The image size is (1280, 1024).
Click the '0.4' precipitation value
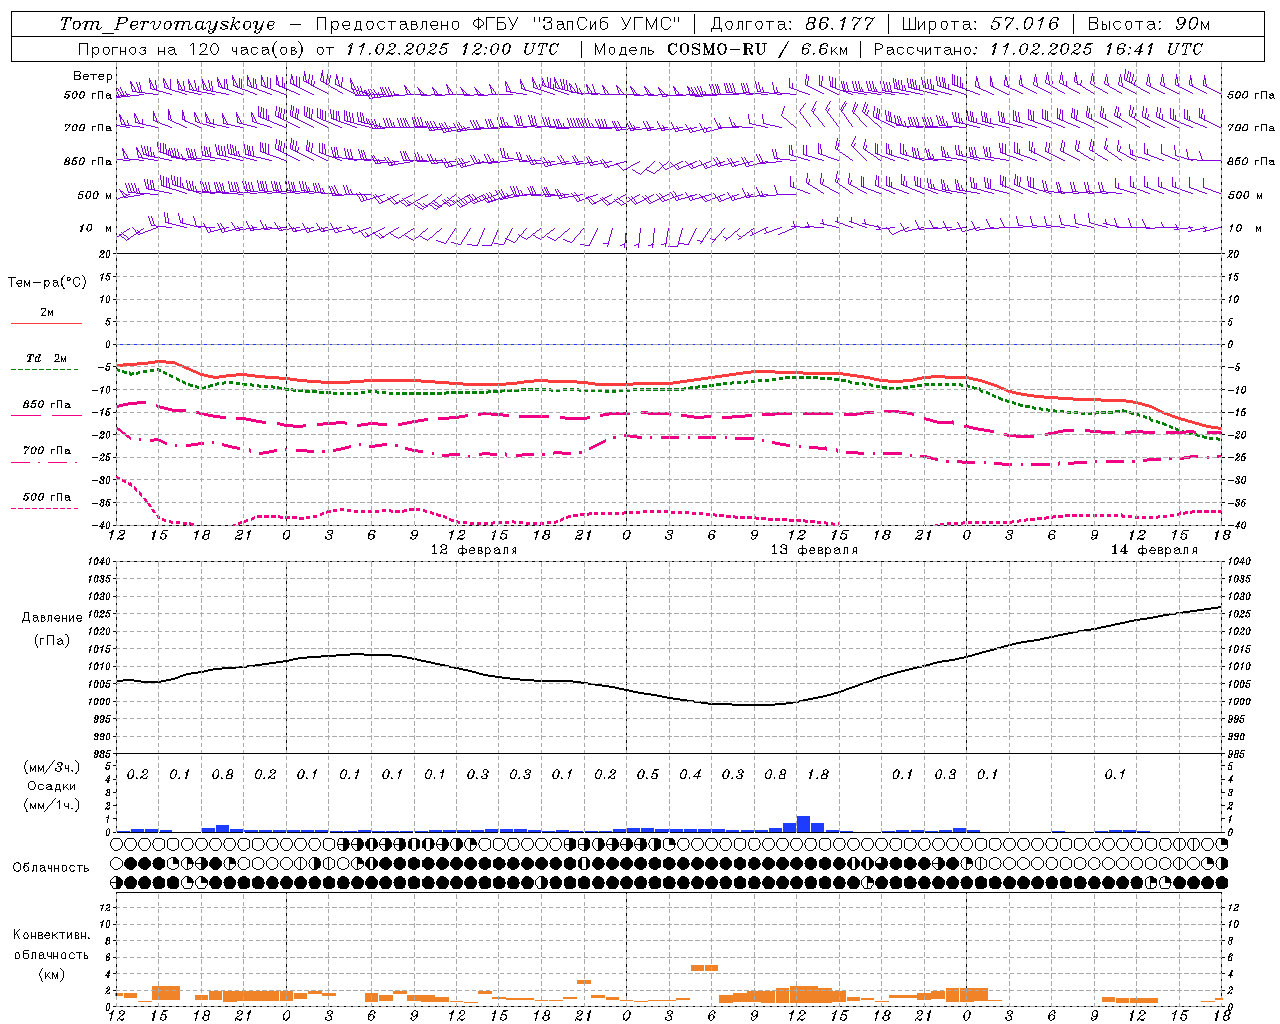690,774
